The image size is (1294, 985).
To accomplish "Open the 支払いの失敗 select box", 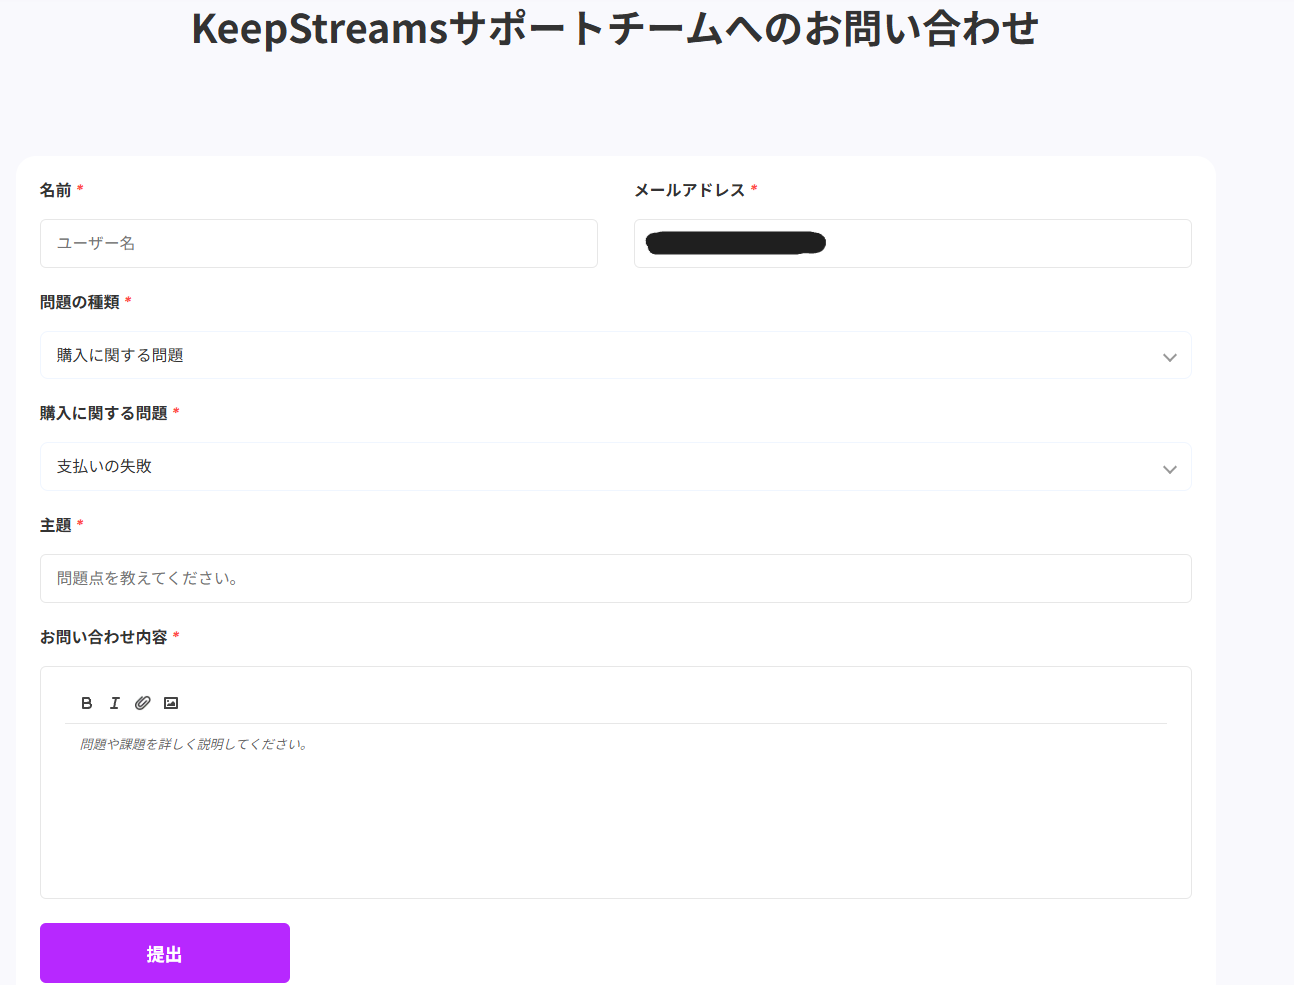I will pos(616,467).
